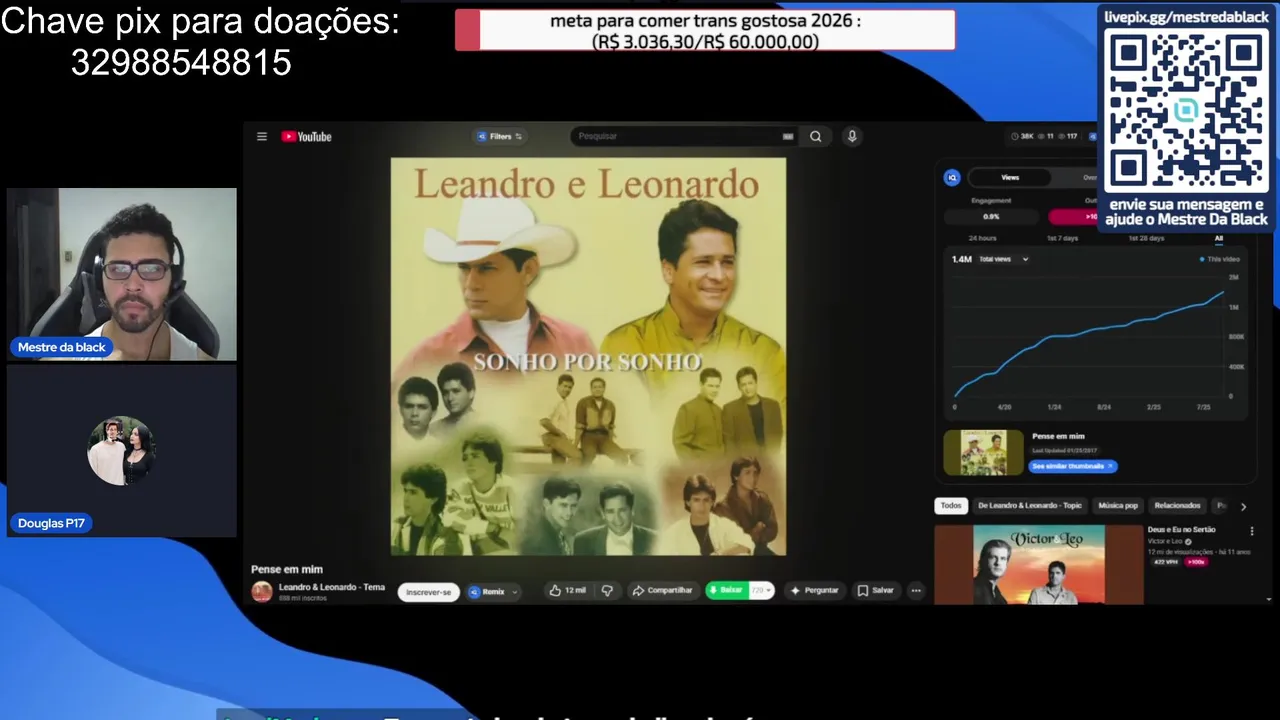This screenshot has height=720, width=1280.
Task: Dislike the video with the thumbs down
Action: pos(607,591)
